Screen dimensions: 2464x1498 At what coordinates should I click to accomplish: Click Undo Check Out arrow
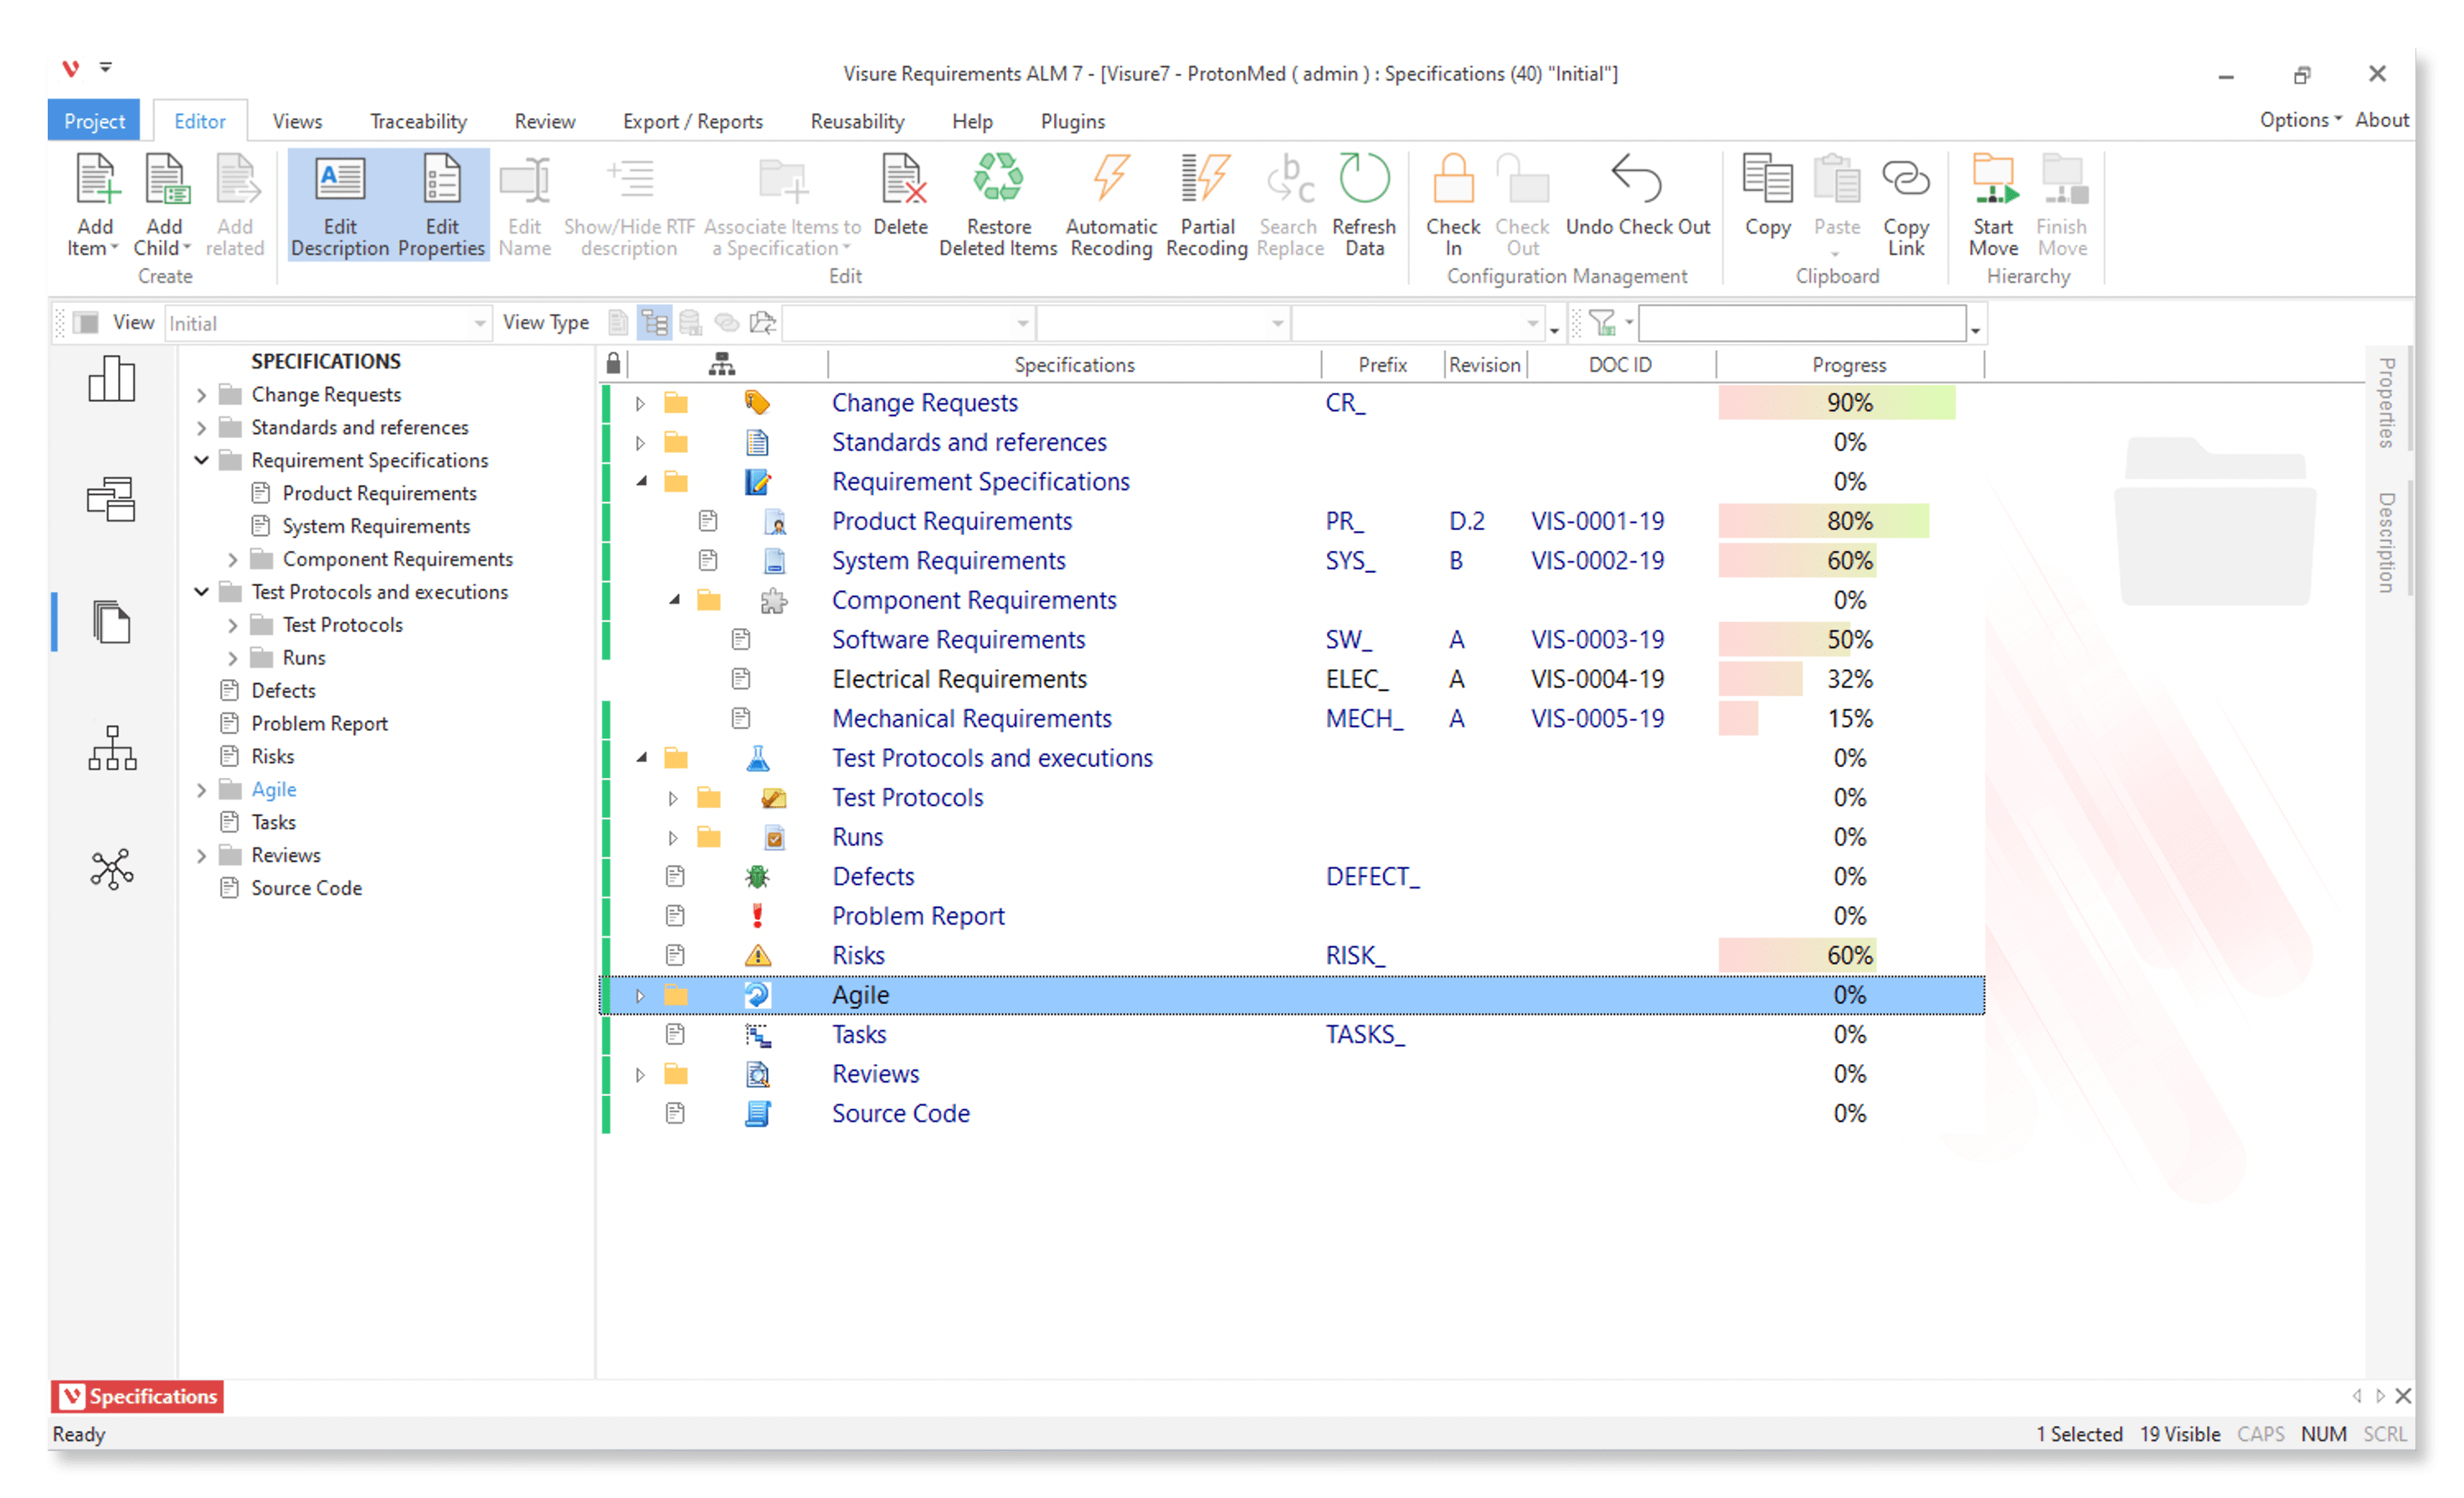coord(1637,178)
